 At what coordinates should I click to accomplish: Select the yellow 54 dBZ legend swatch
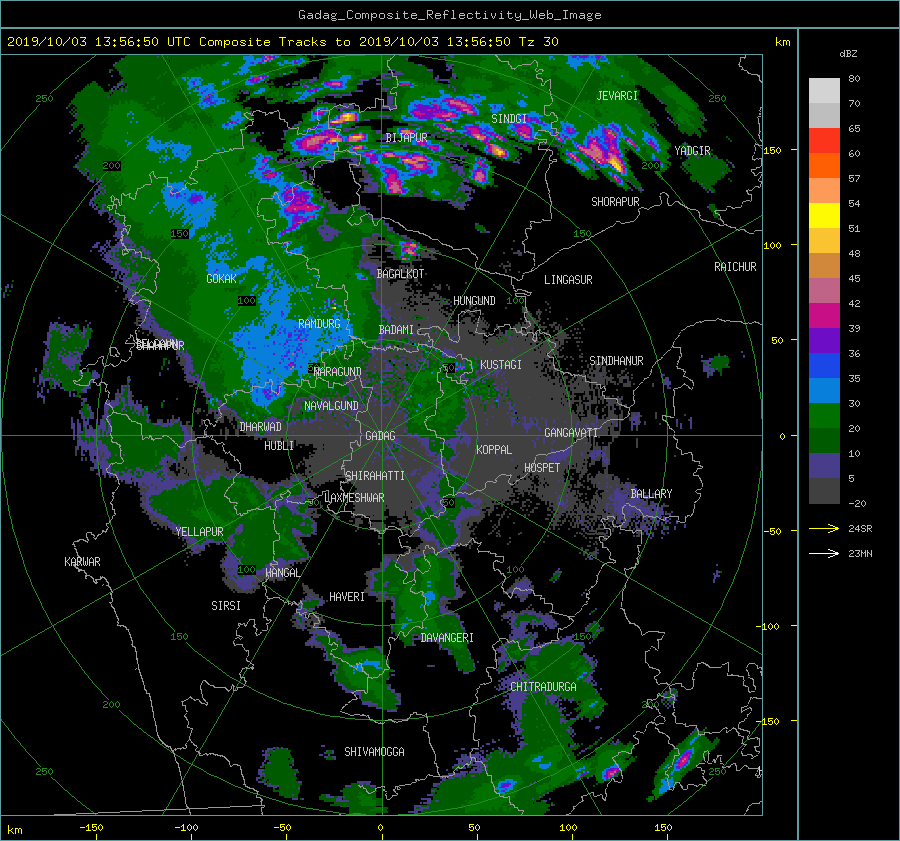click(824, 215)
